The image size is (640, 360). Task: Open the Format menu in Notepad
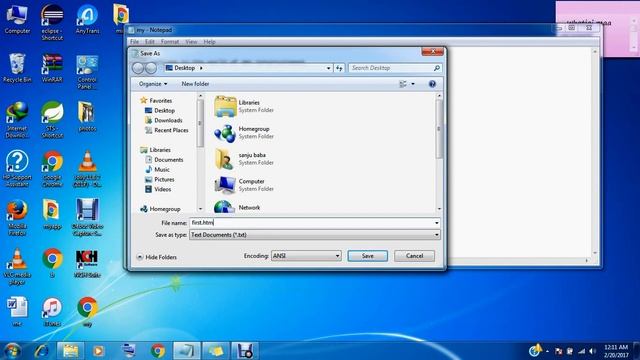(170, 42)
